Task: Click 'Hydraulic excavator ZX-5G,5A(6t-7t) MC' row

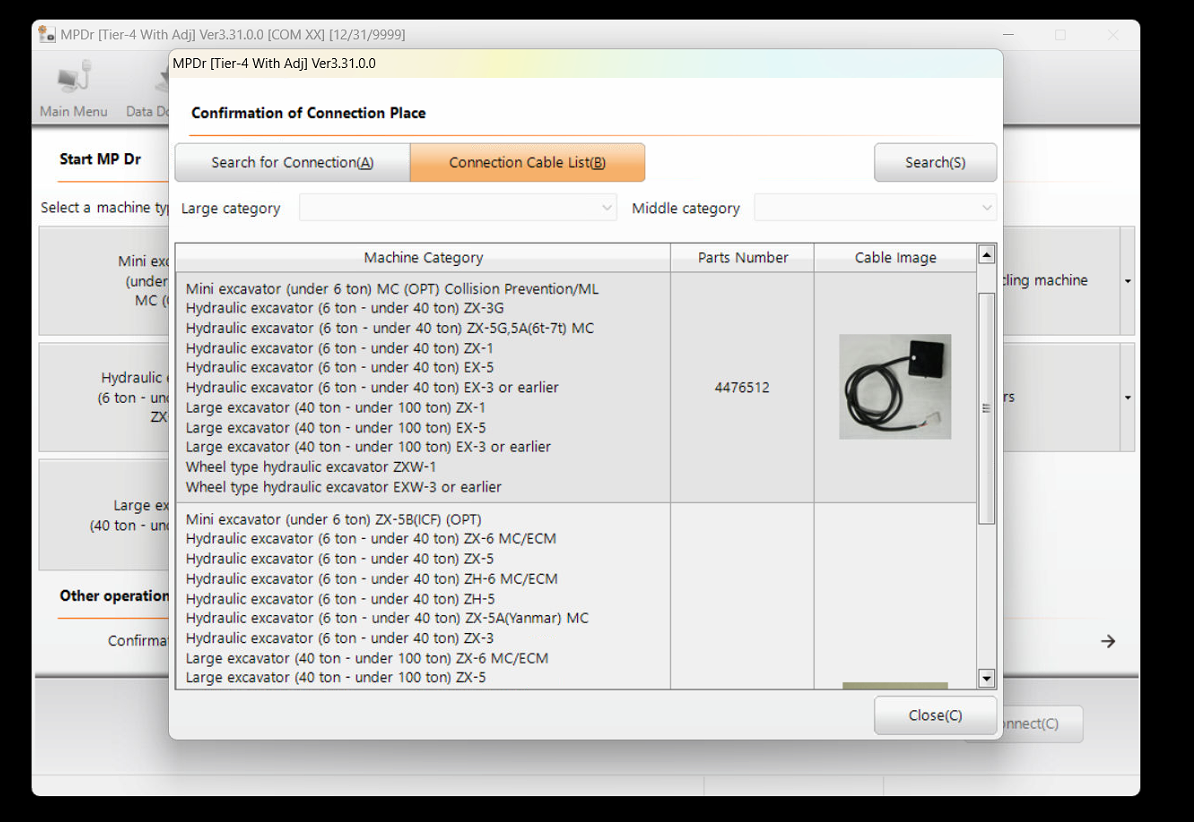Action: [x=390, y=328]
